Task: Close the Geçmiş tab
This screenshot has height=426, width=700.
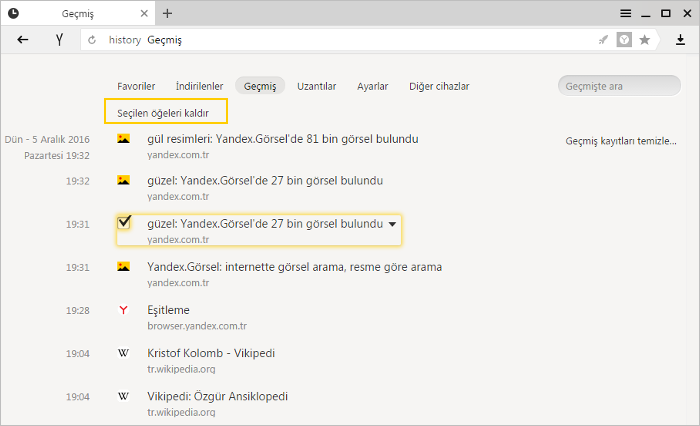Action: coord(144,13)
